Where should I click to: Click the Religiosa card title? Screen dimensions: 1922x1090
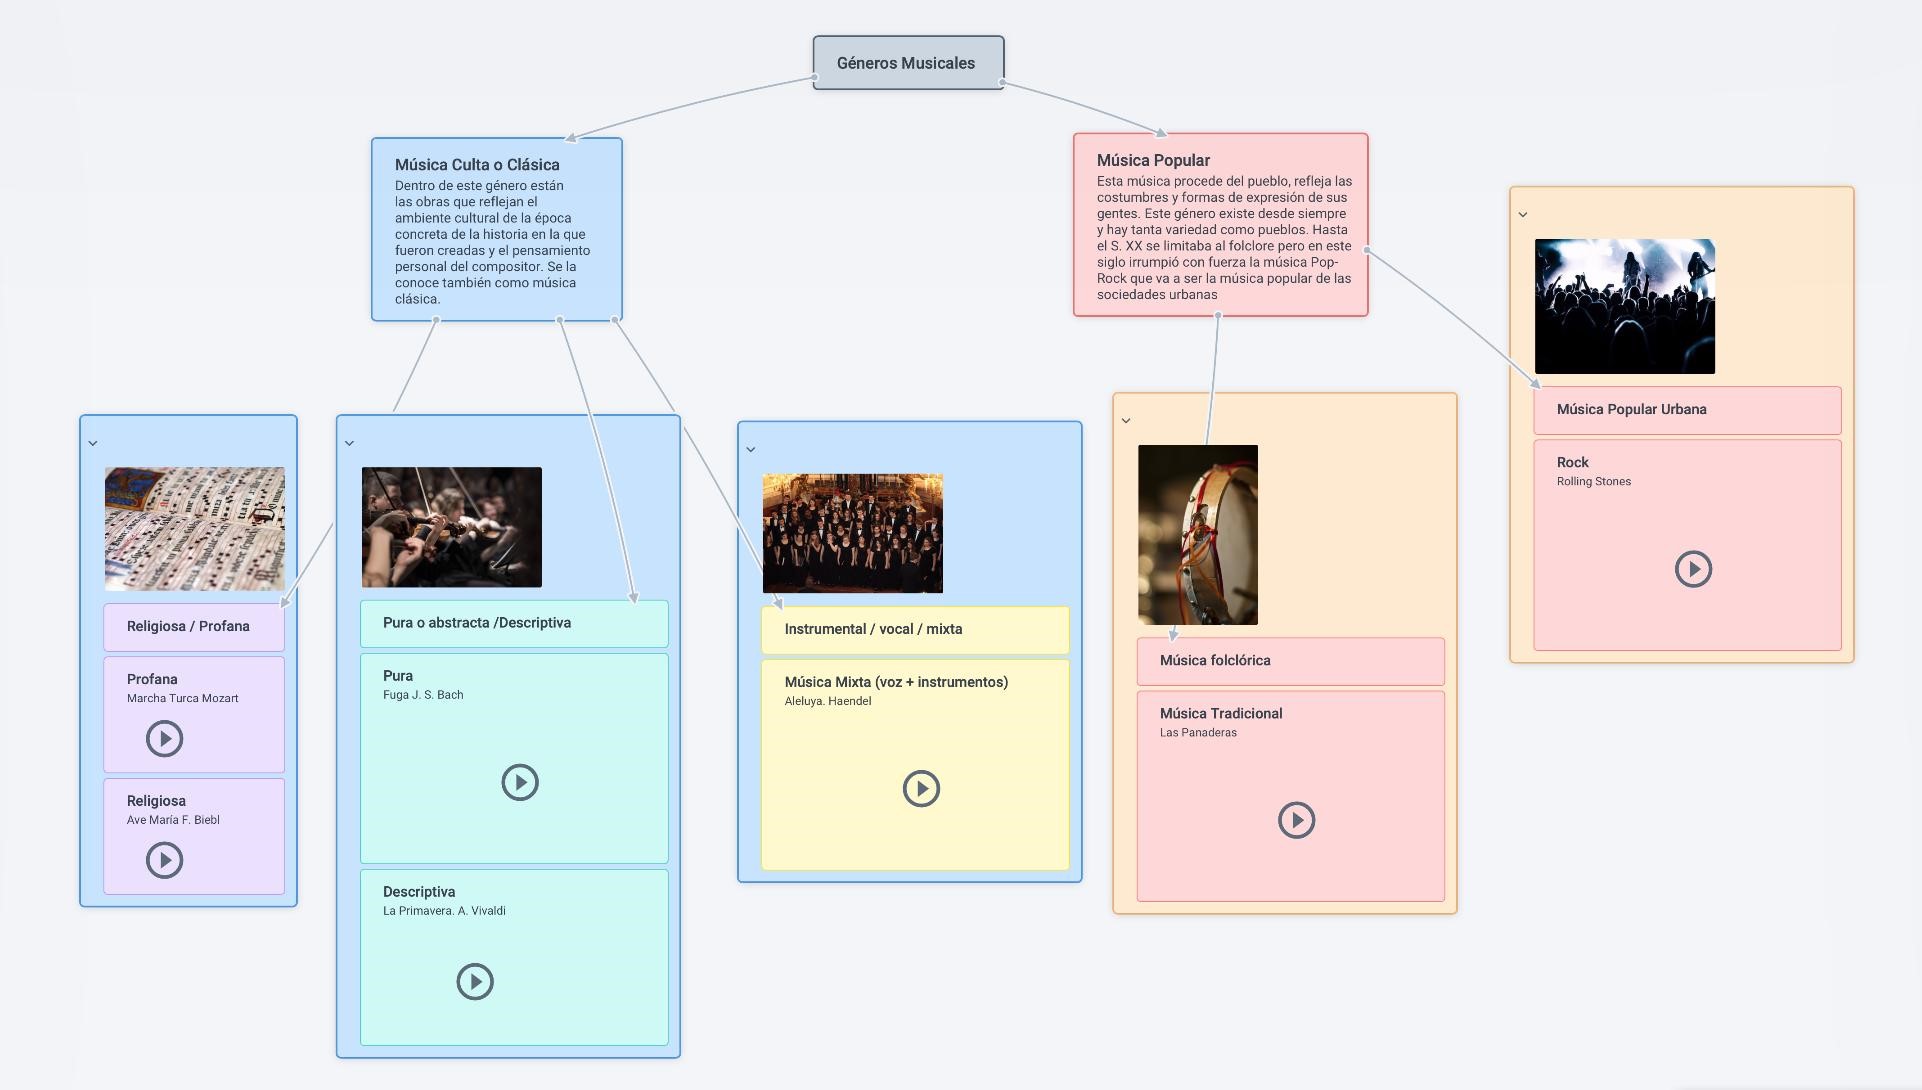156,801
